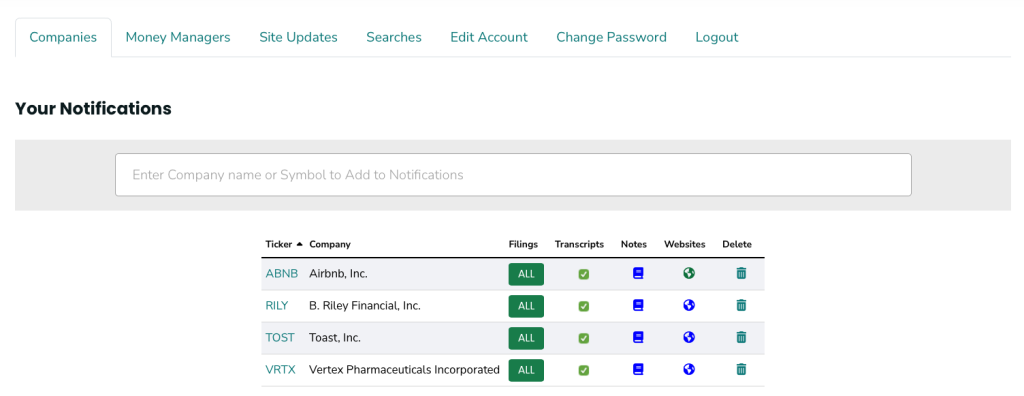Go to the Searches tab
The image size is (1024, 396).
point(394,37)
